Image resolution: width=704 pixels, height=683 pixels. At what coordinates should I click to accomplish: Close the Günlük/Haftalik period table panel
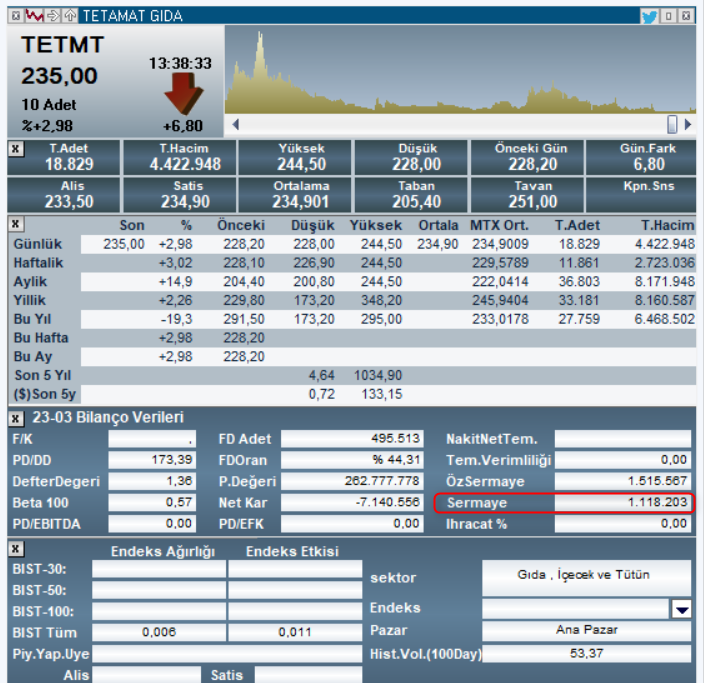[x=16, y=224]
